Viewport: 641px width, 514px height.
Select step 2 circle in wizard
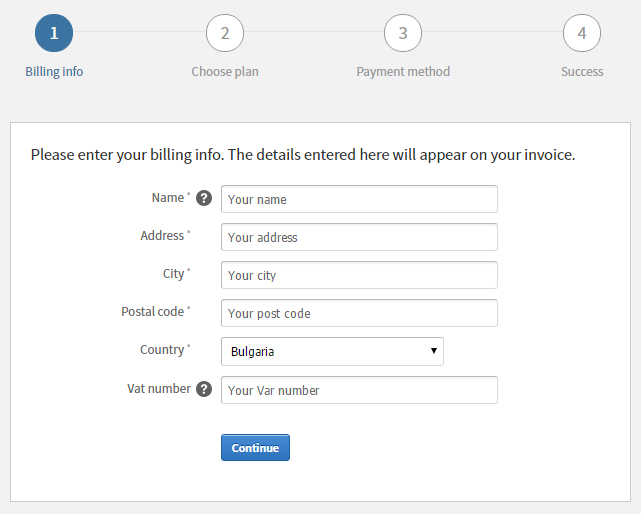tap(225, 33)
